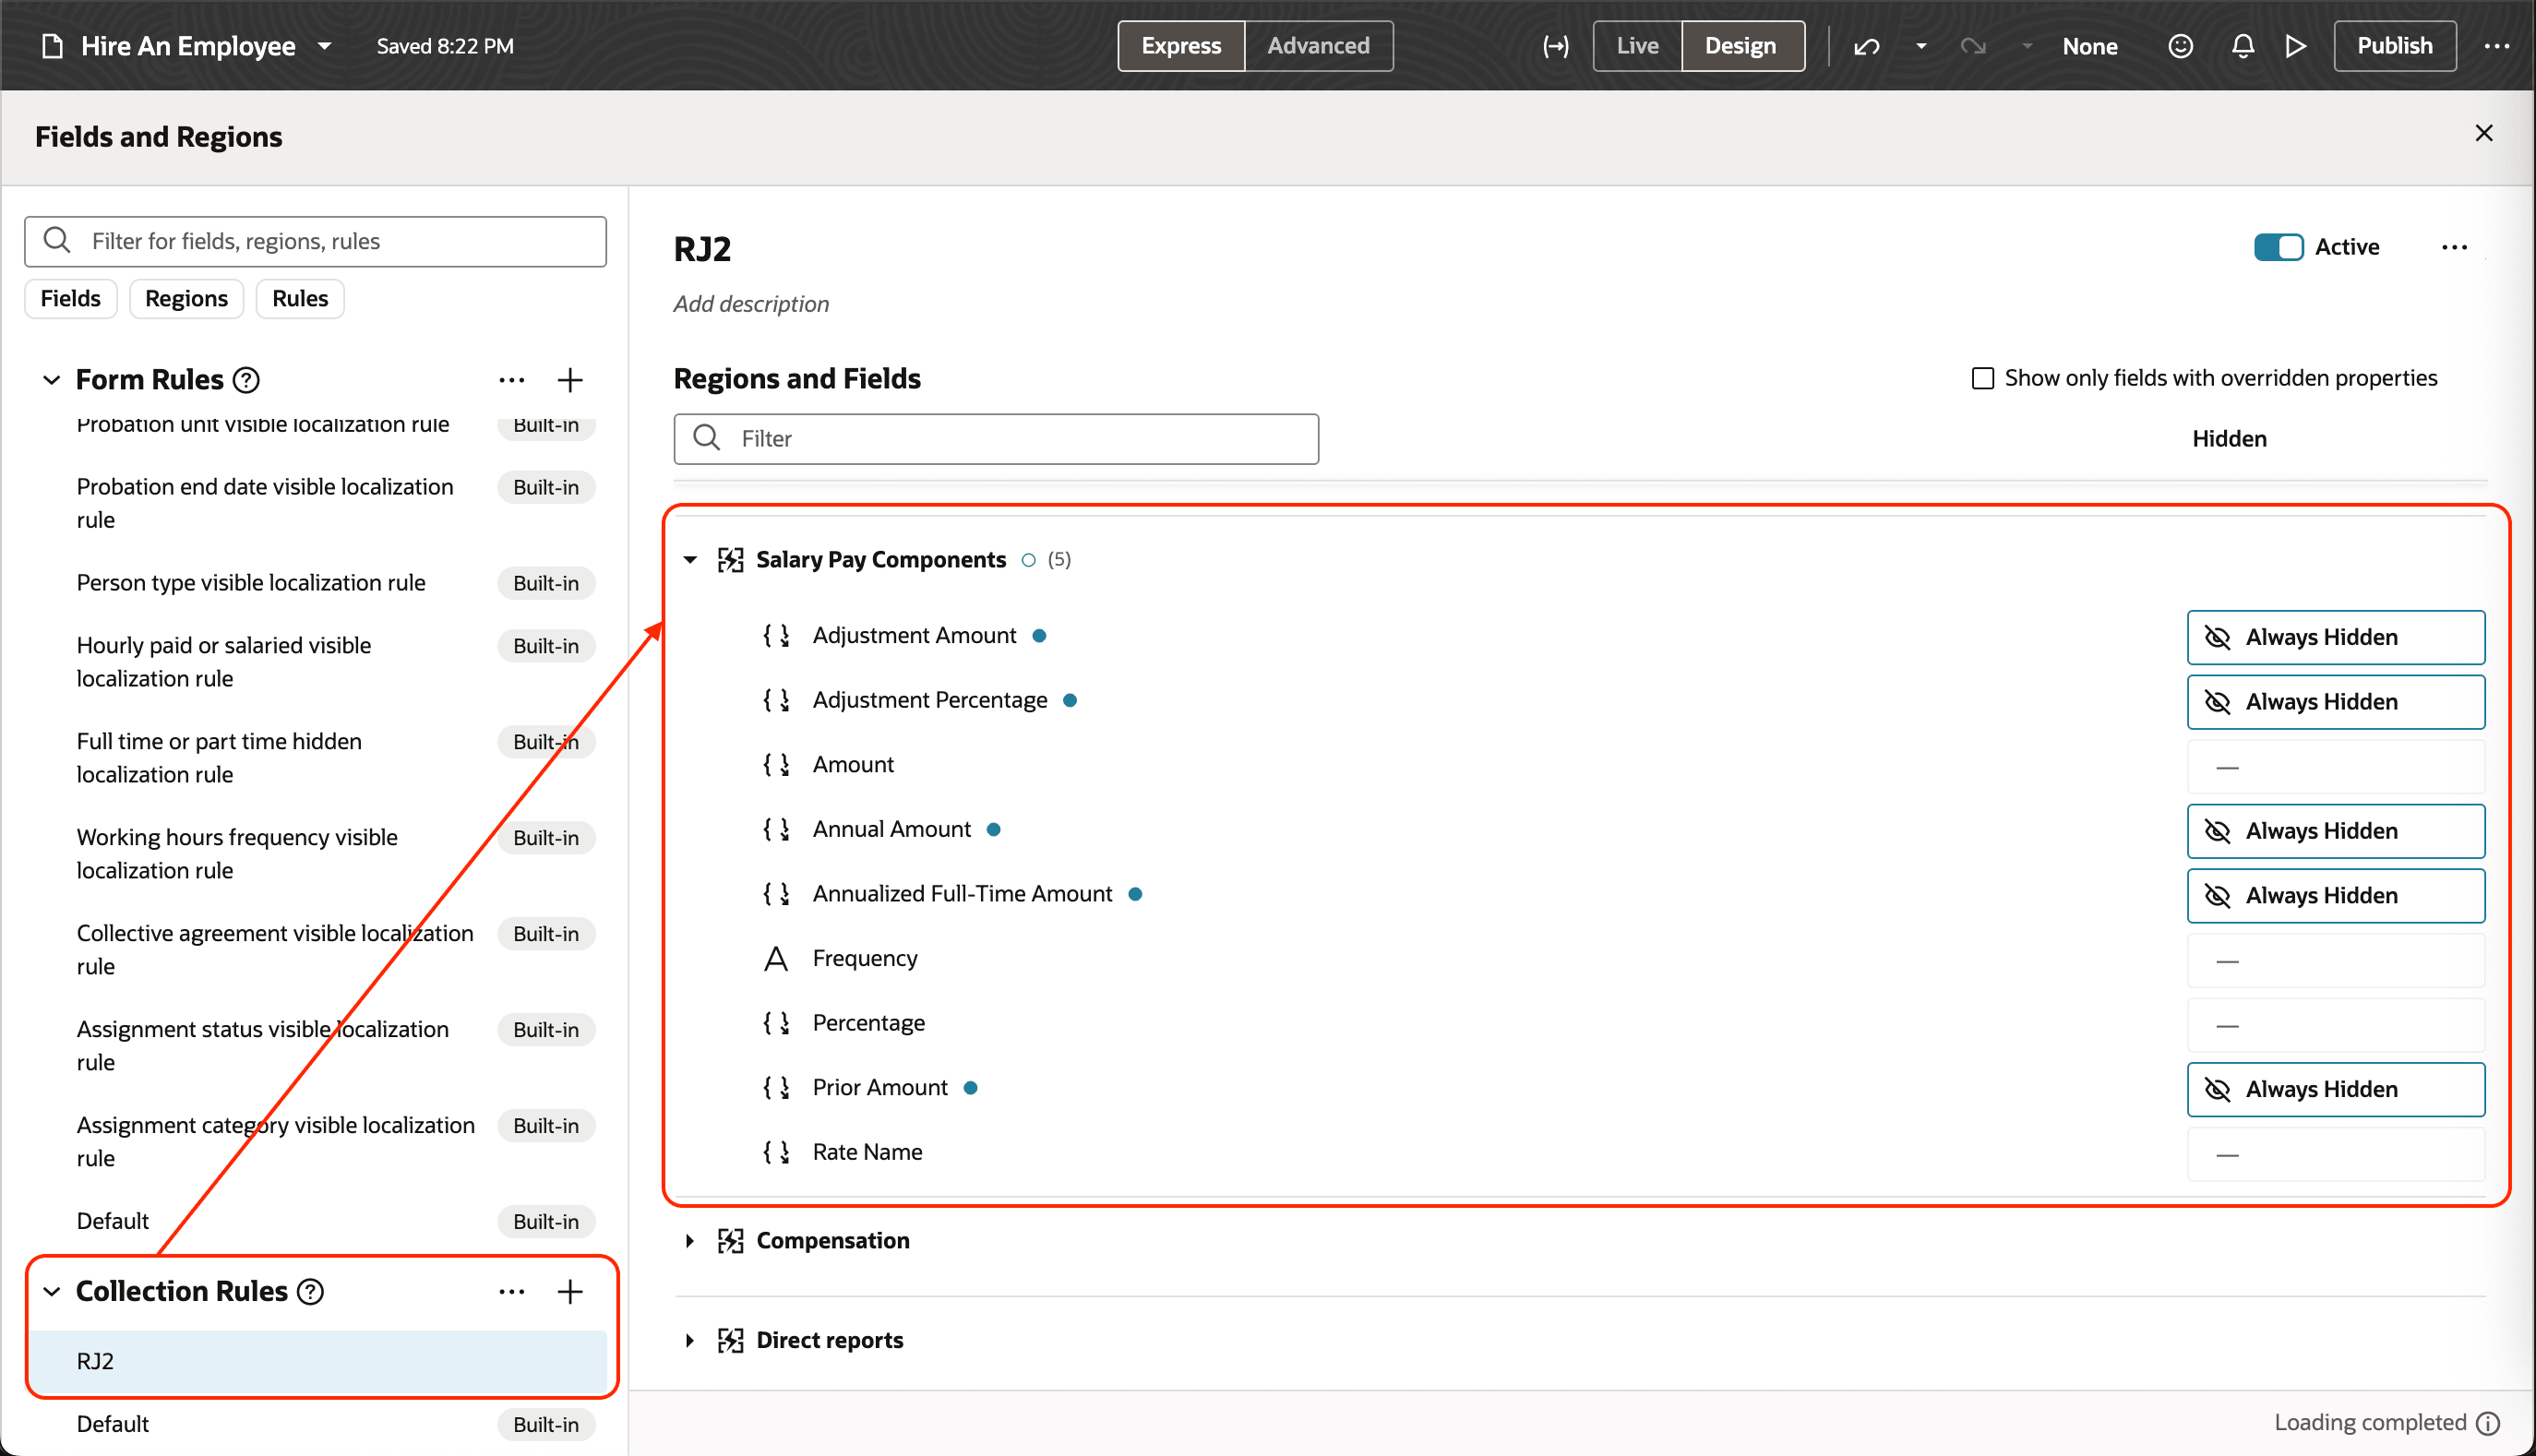Click the notification bell icon
Viewport: 2536px width, 1456px height.
(x=2243, y=46)
